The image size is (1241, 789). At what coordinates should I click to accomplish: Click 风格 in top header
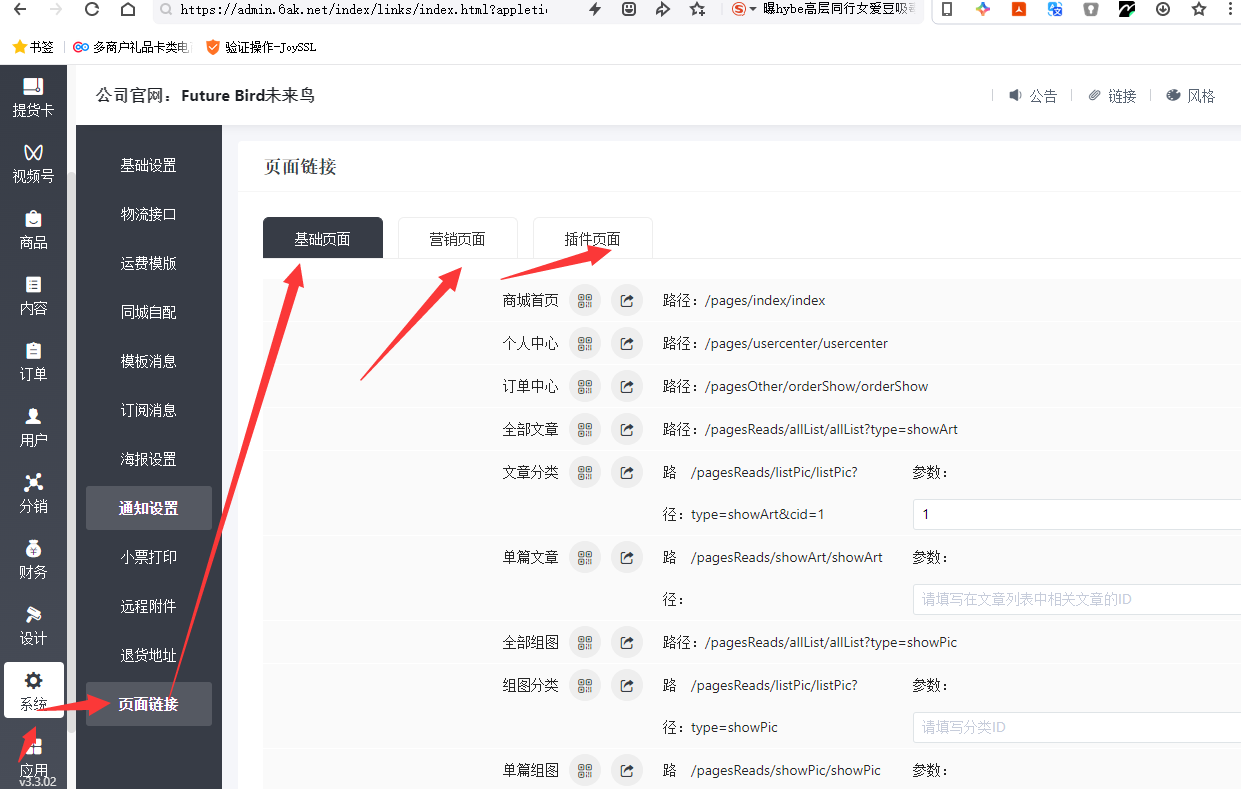tap(1190, 96)
